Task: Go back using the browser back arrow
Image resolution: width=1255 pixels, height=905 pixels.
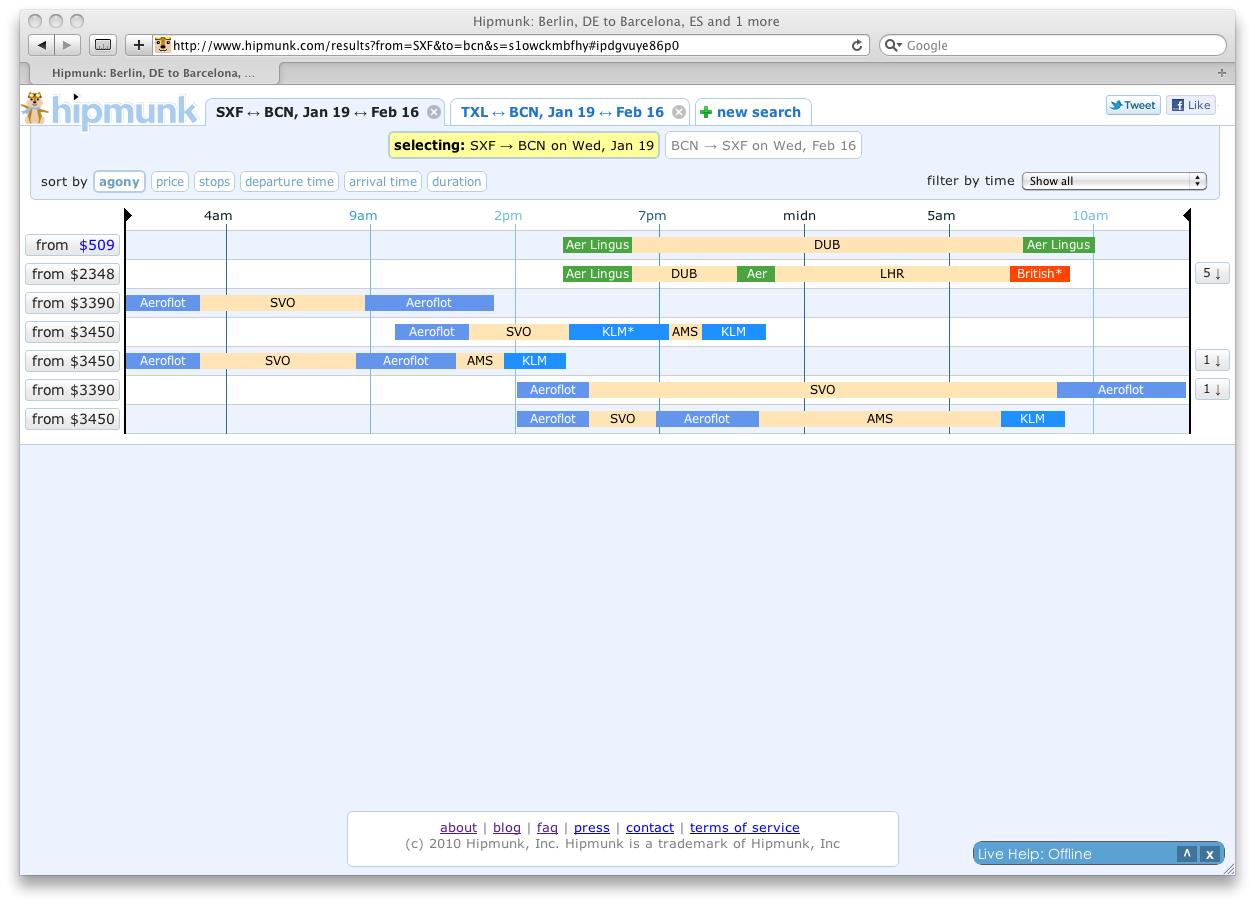Action: (42, 45)
